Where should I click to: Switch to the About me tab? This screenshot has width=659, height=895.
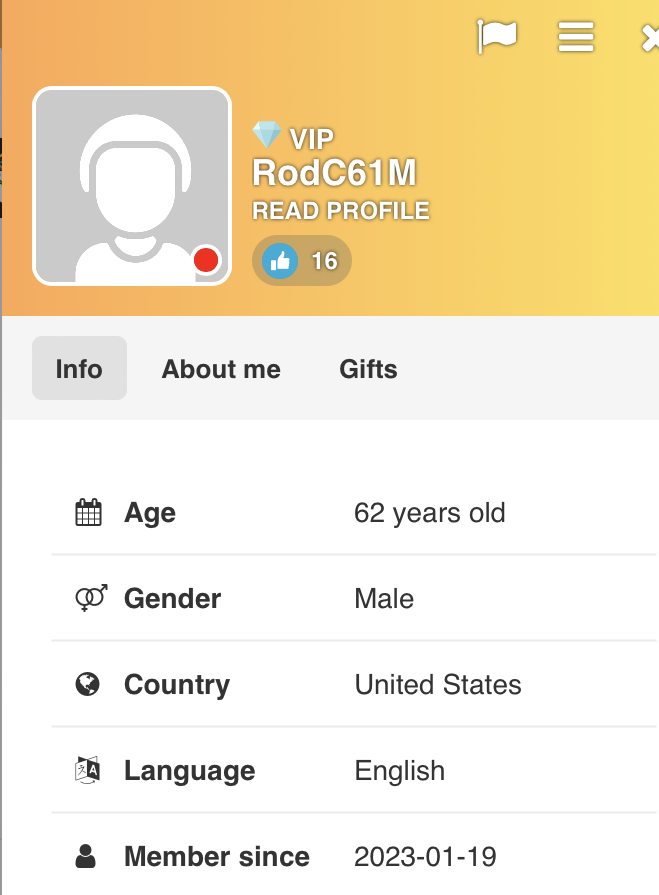[x=221, y=369]
